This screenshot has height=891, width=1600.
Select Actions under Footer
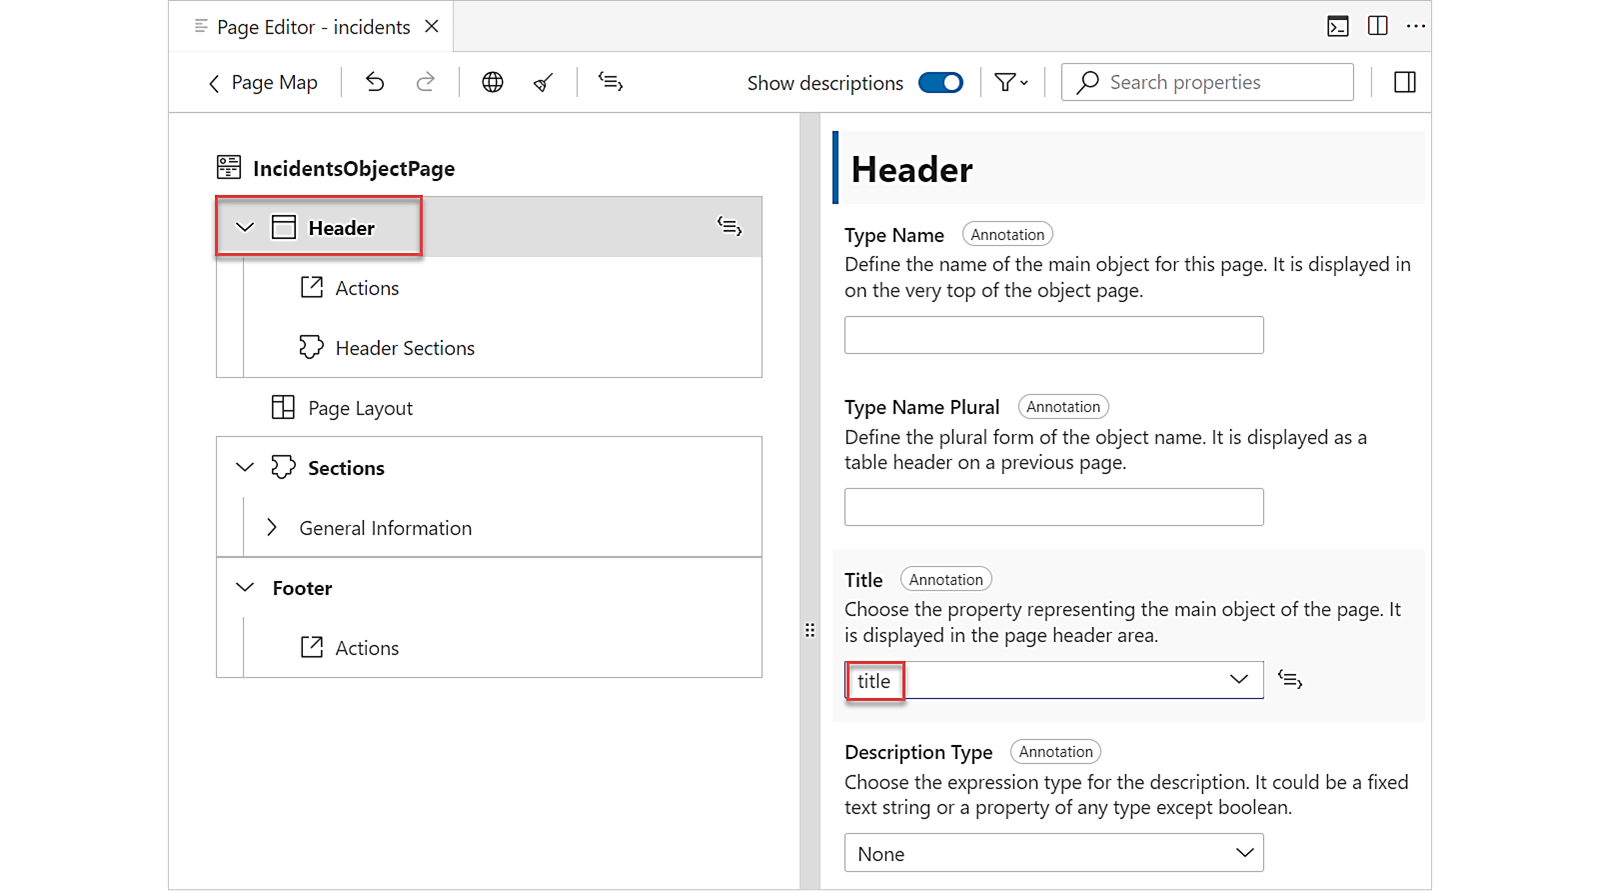click(x=367, y=648)
